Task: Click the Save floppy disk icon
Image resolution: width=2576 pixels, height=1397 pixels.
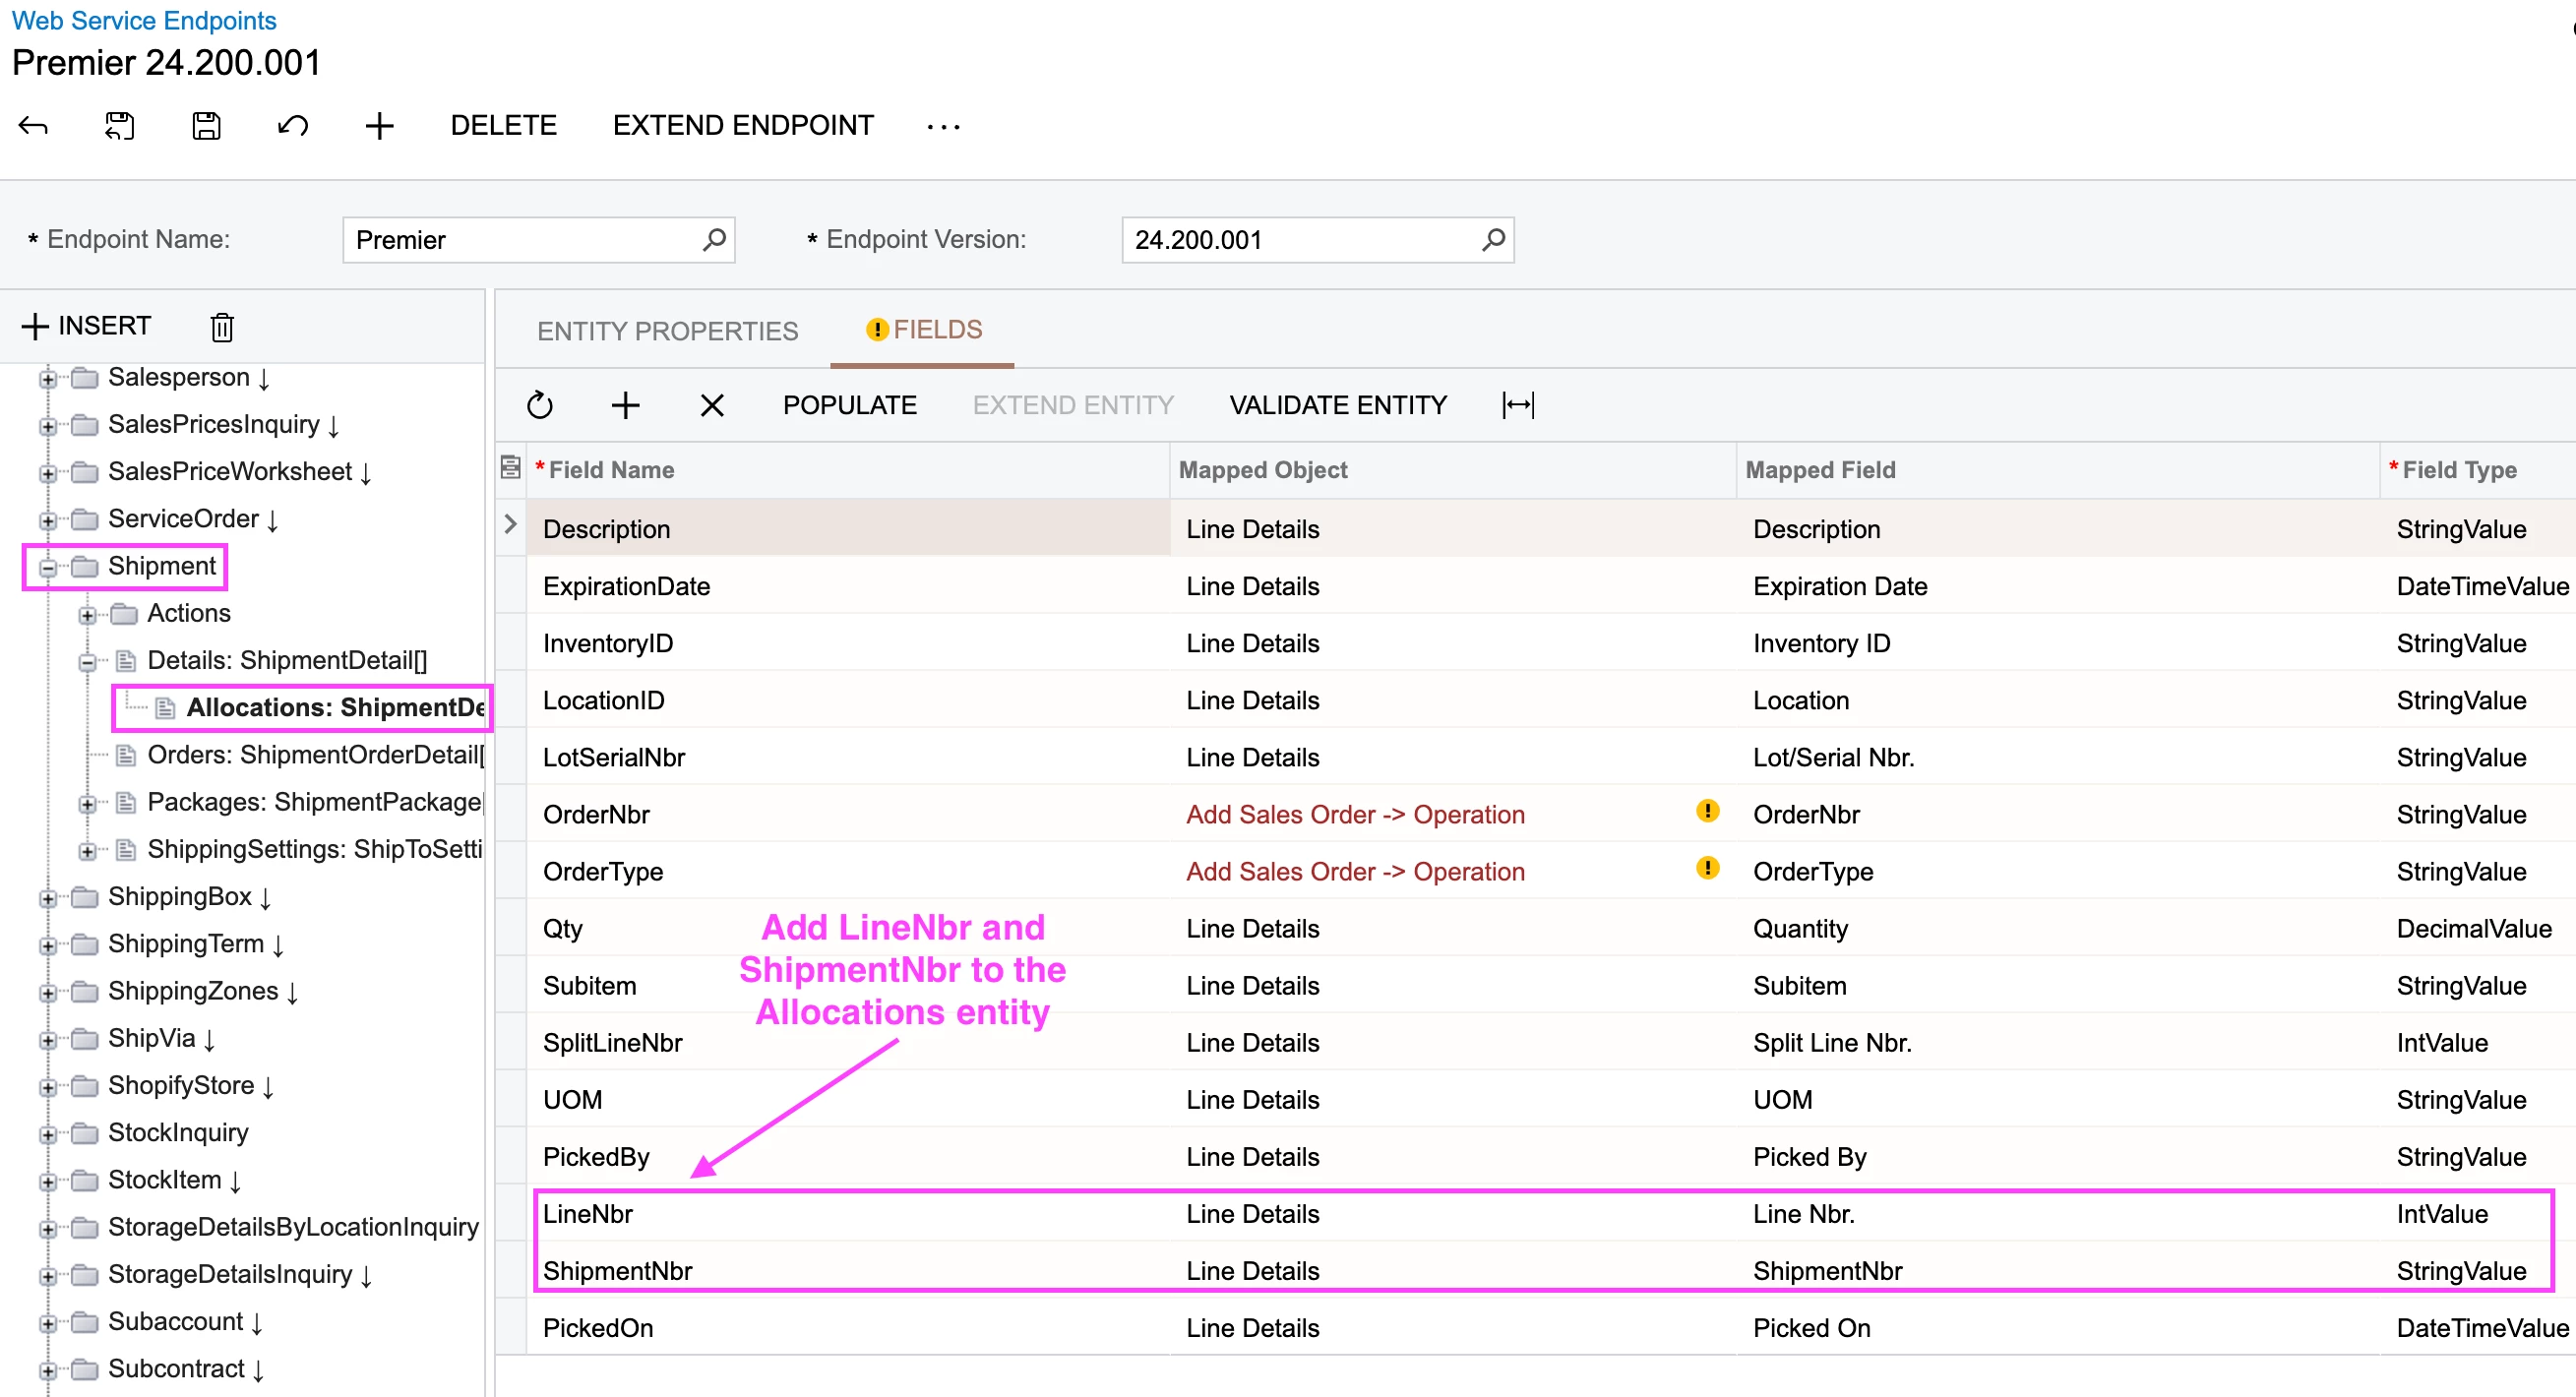Action: [206, 126]
